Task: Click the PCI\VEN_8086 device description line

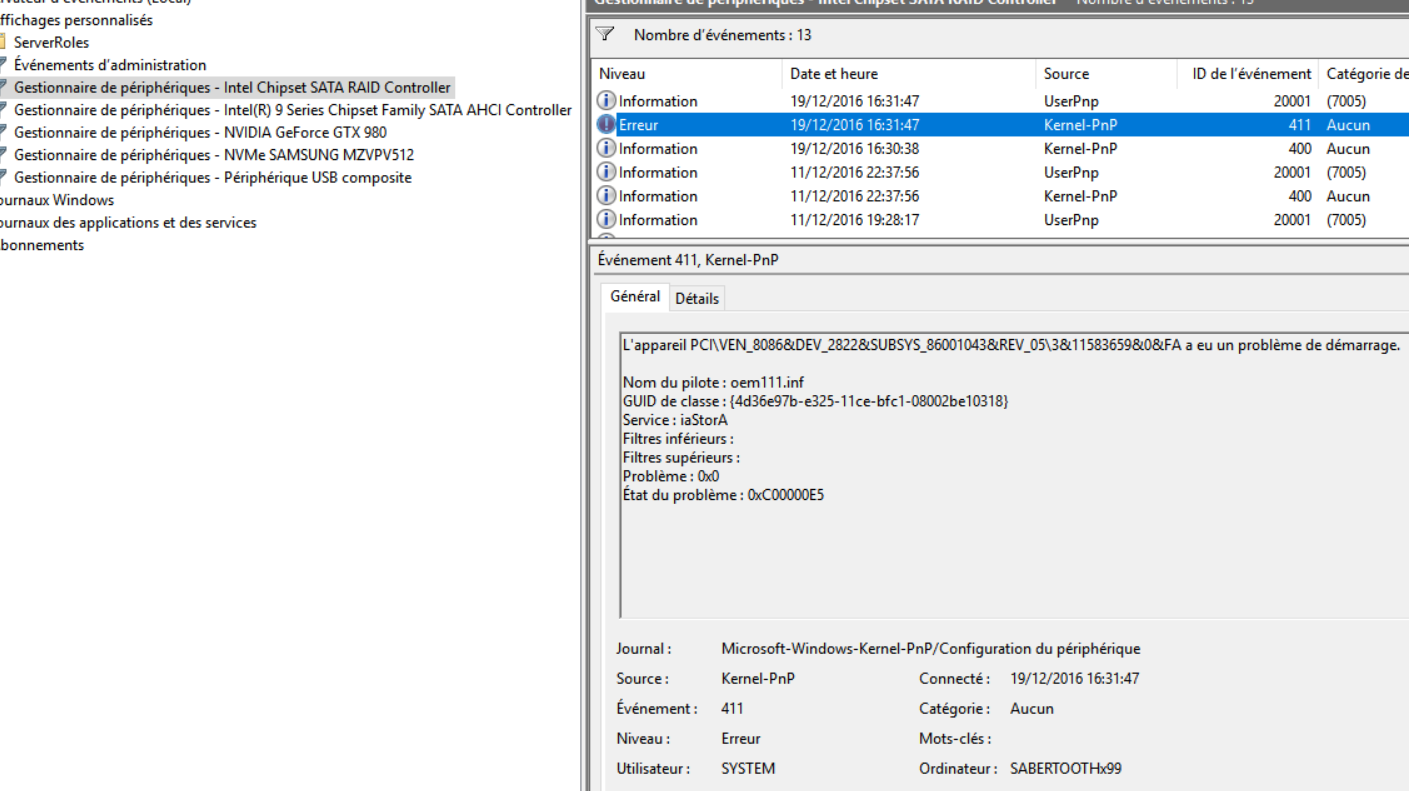Action: click(1011, 346)
